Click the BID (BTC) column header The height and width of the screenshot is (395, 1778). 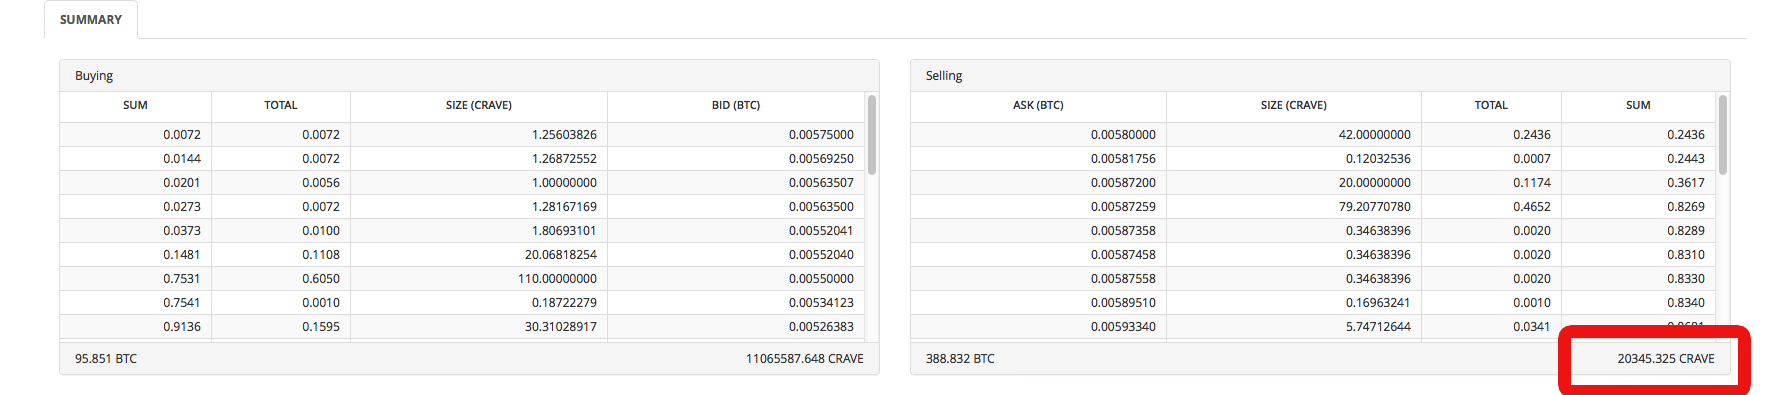(x=736, y=105)
